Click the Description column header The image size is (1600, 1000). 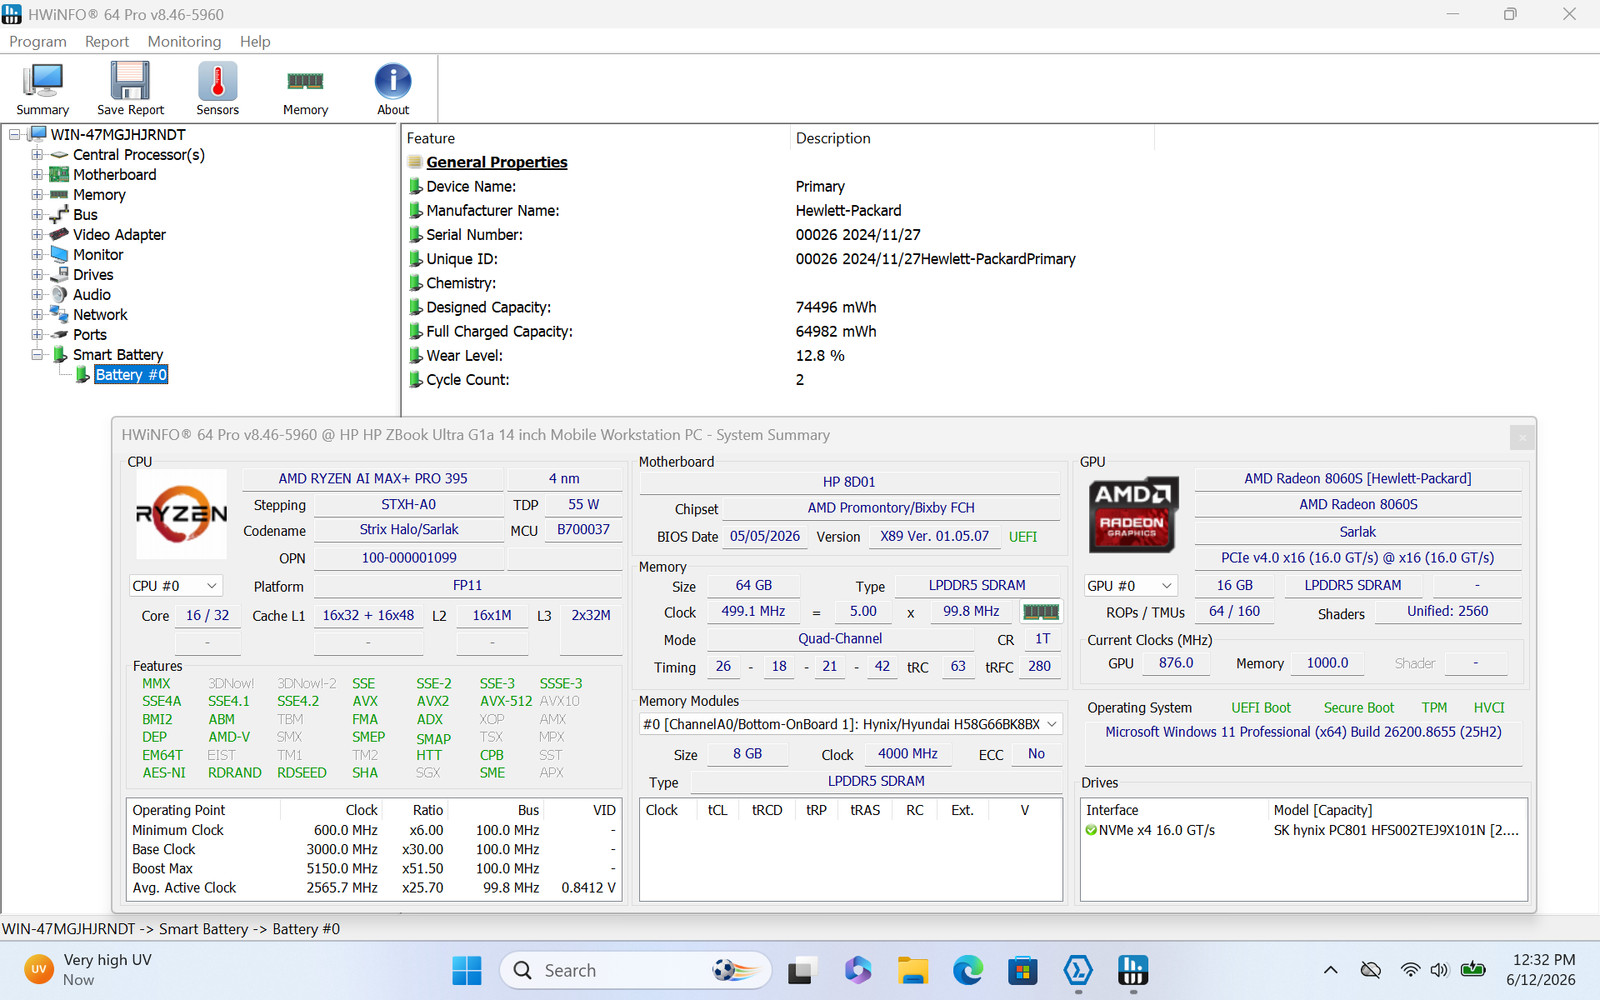[x=833, y=138]
